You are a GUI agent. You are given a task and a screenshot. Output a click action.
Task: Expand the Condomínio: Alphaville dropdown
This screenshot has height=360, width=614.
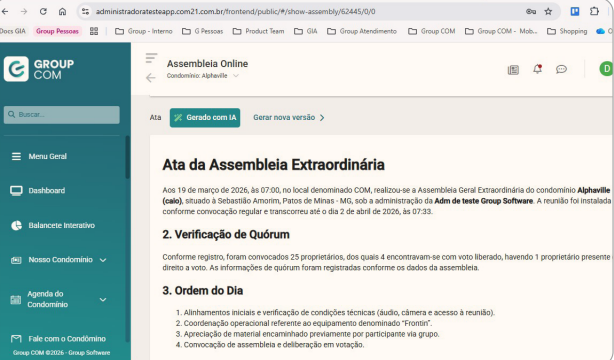pos(202,76)
